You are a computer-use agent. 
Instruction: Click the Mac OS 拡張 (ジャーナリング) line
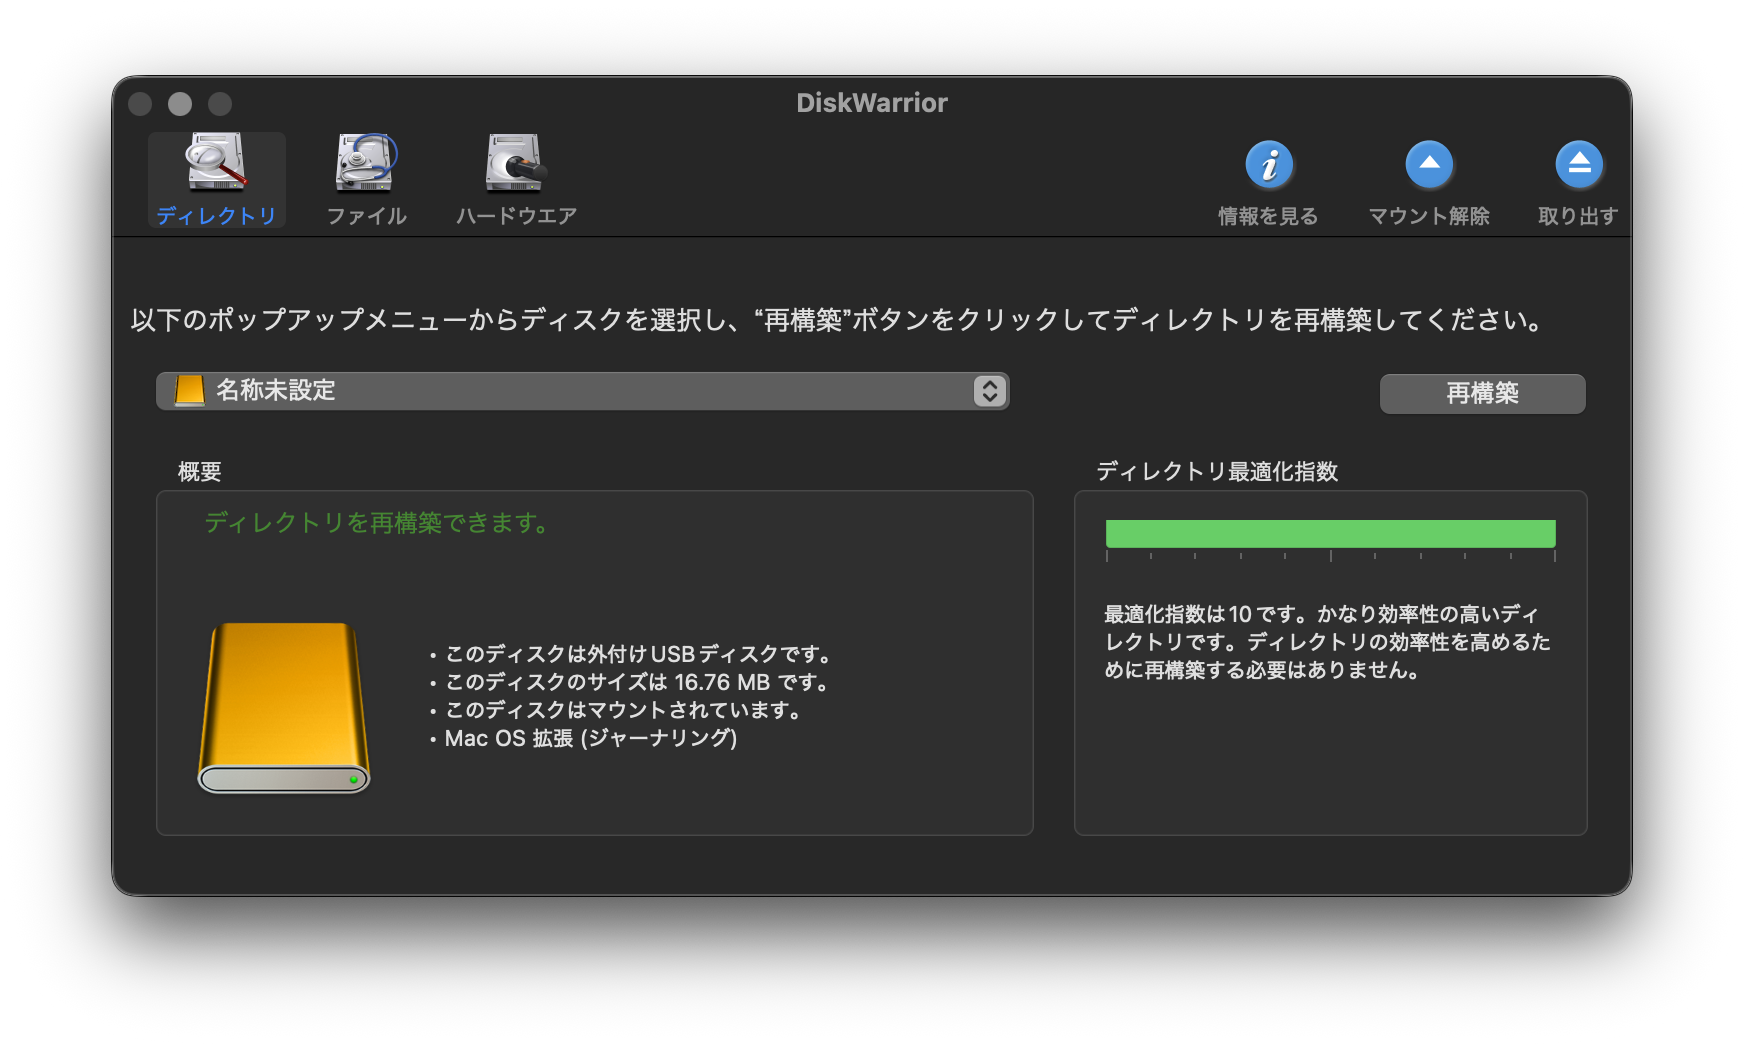pyautogui.click(x=590, y=738)
